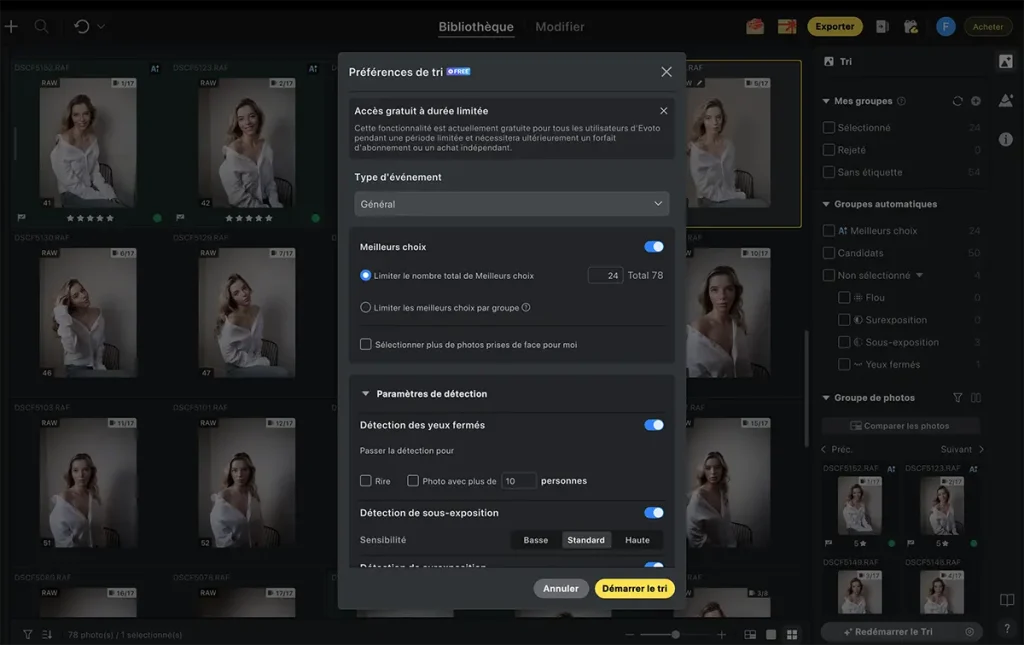Collapse the Groupe de photos section
The width and height of the screenshot is (1024, 645).
point(826,398)
